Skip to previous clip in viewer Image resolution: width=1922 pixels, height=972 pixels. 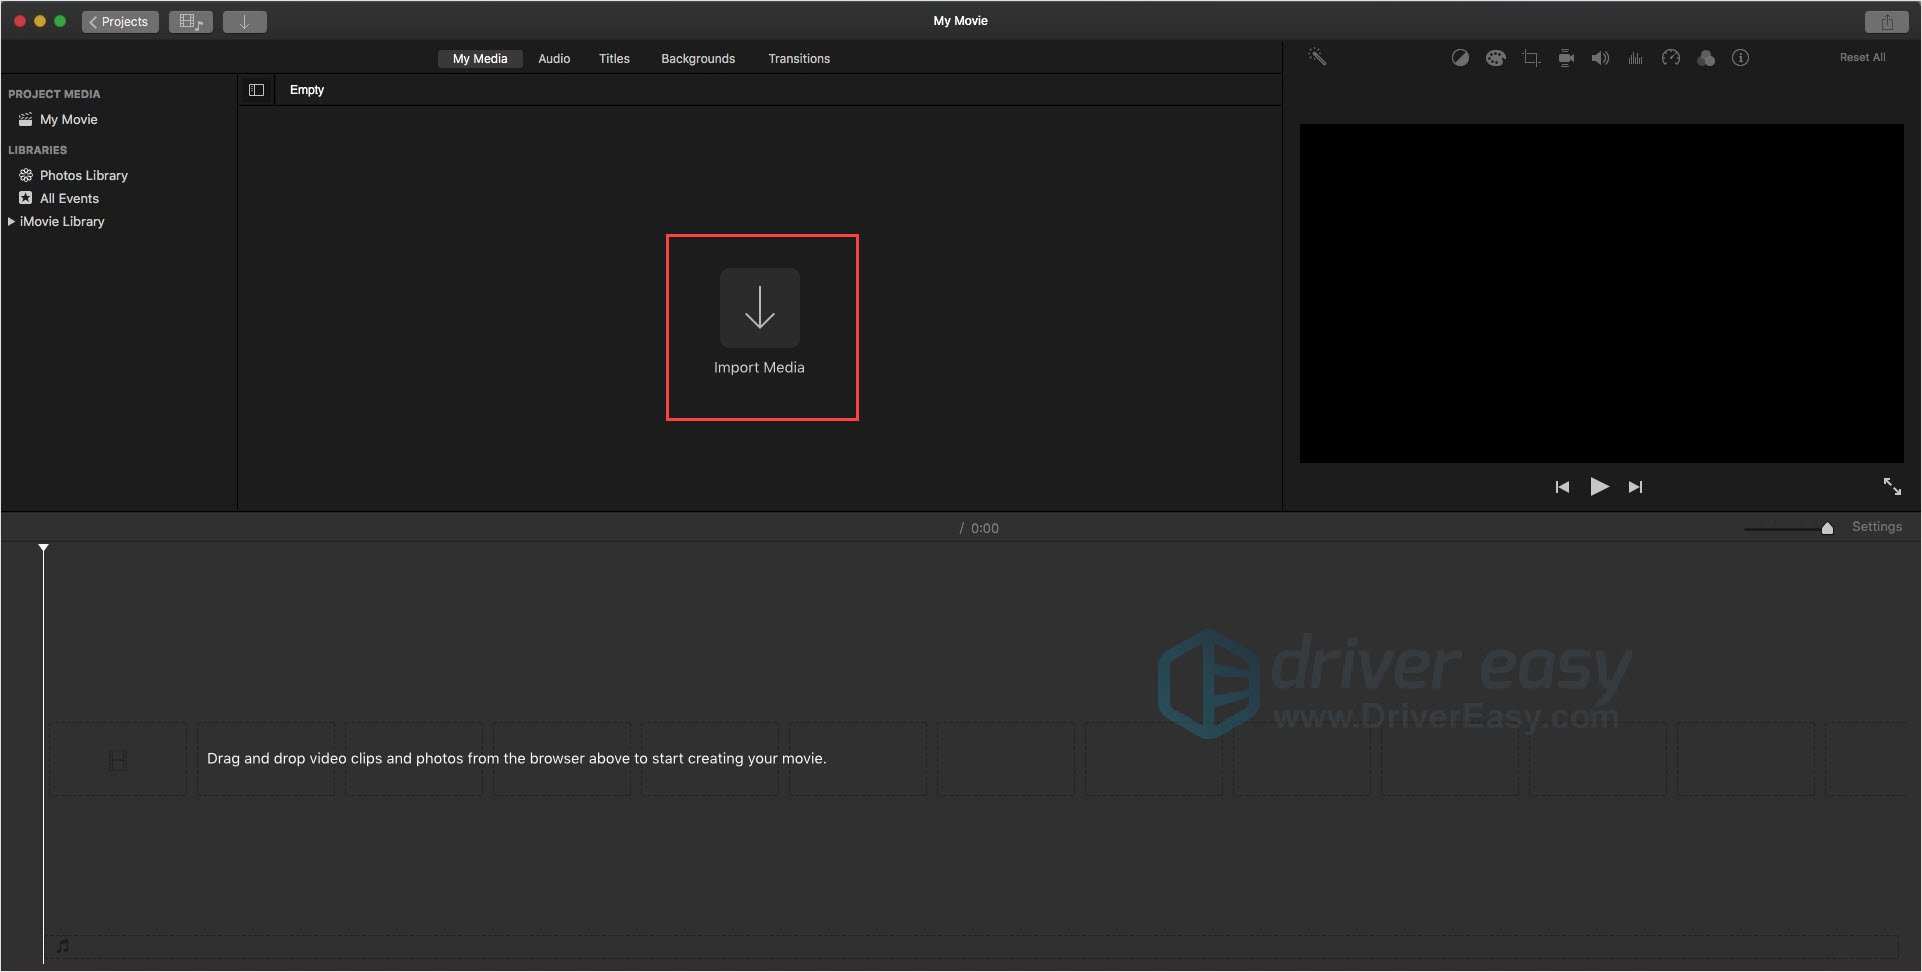click(1562, 487)
